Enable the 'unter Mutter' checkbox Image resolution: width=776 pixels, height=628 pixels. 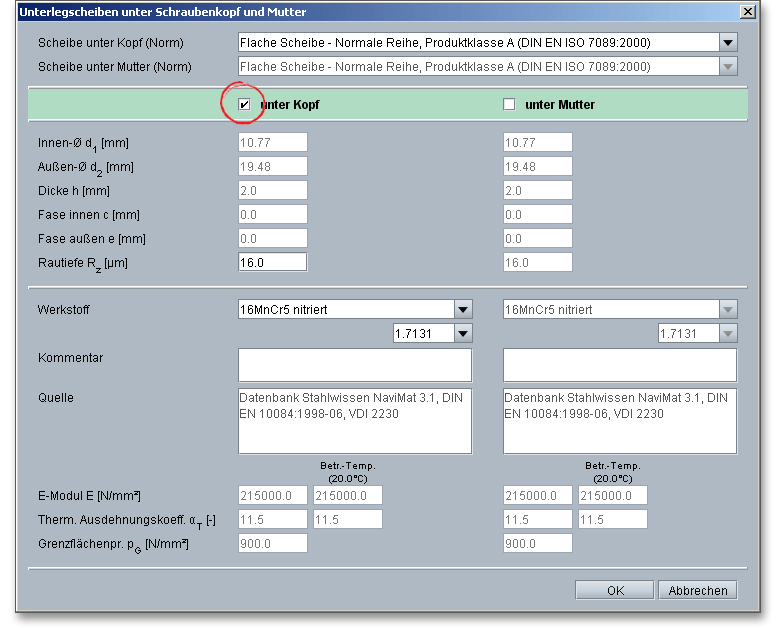[x=509, y=104]
